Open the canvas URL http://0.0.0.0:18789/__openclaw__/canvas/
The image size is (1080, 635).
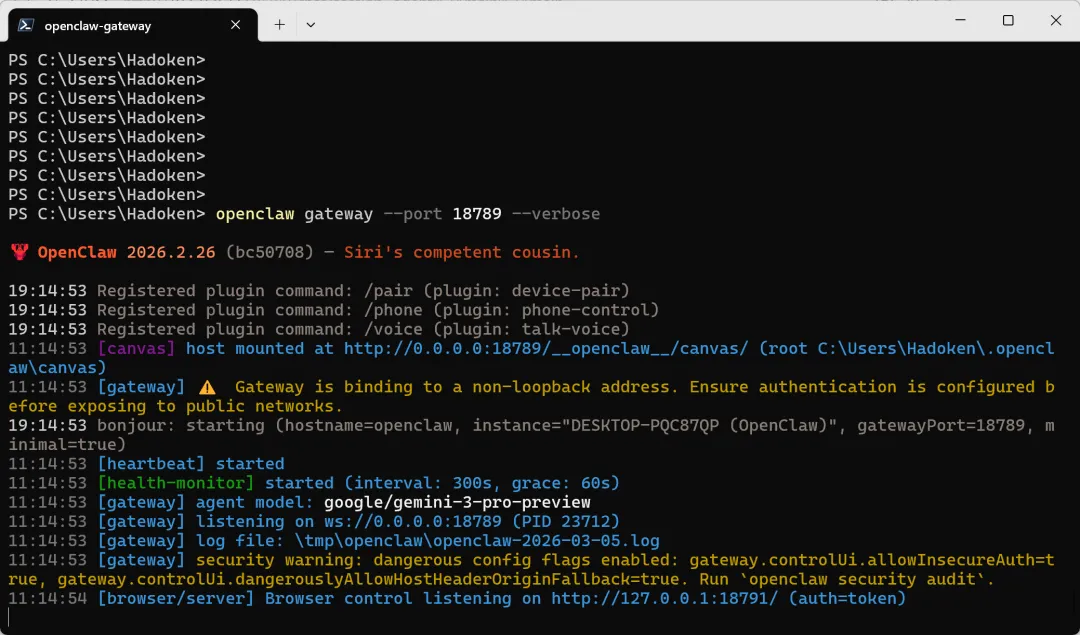coord(546,348)
